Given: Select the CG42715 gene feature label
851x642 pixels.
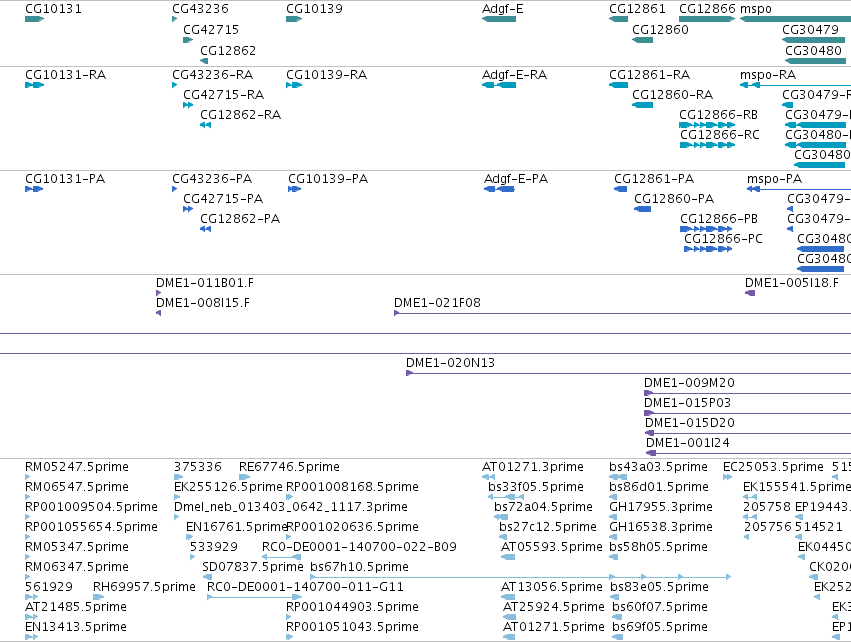Looking at the screenshot, I should click(x=211, y=29).
